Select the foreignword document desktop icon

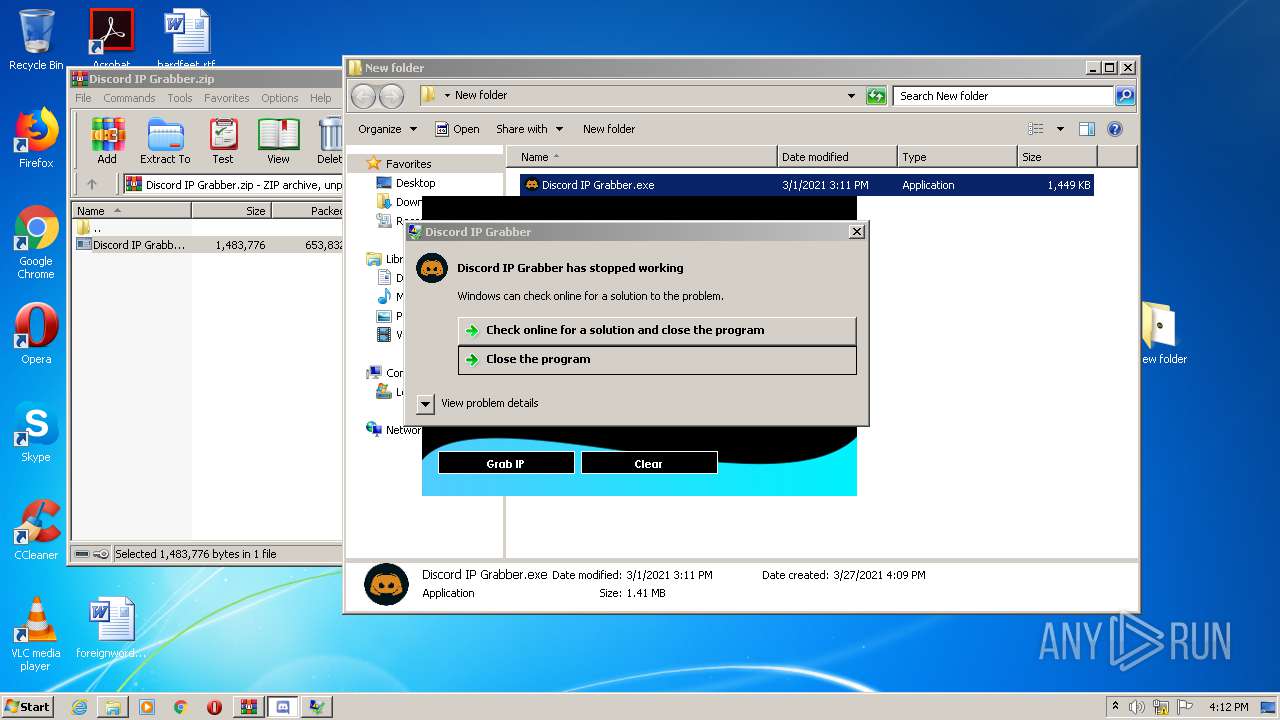pos(111,628)
